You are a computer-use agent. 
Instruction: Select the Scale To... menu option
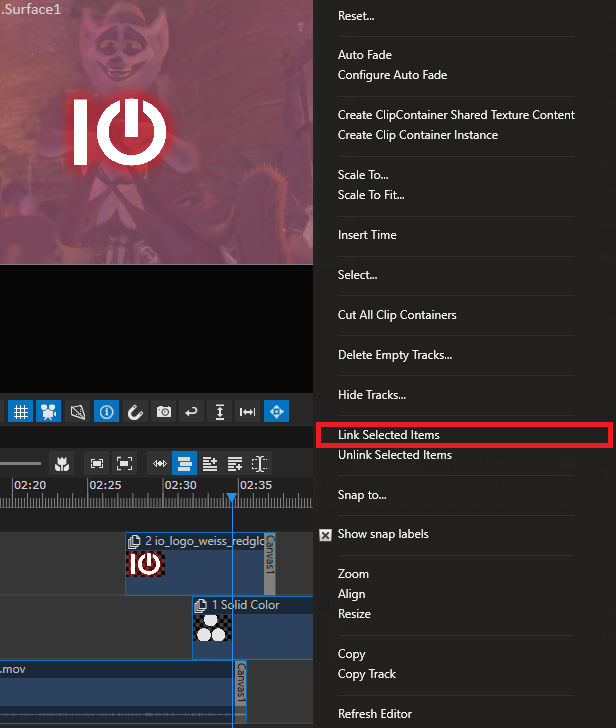click(x=363, y=175)
